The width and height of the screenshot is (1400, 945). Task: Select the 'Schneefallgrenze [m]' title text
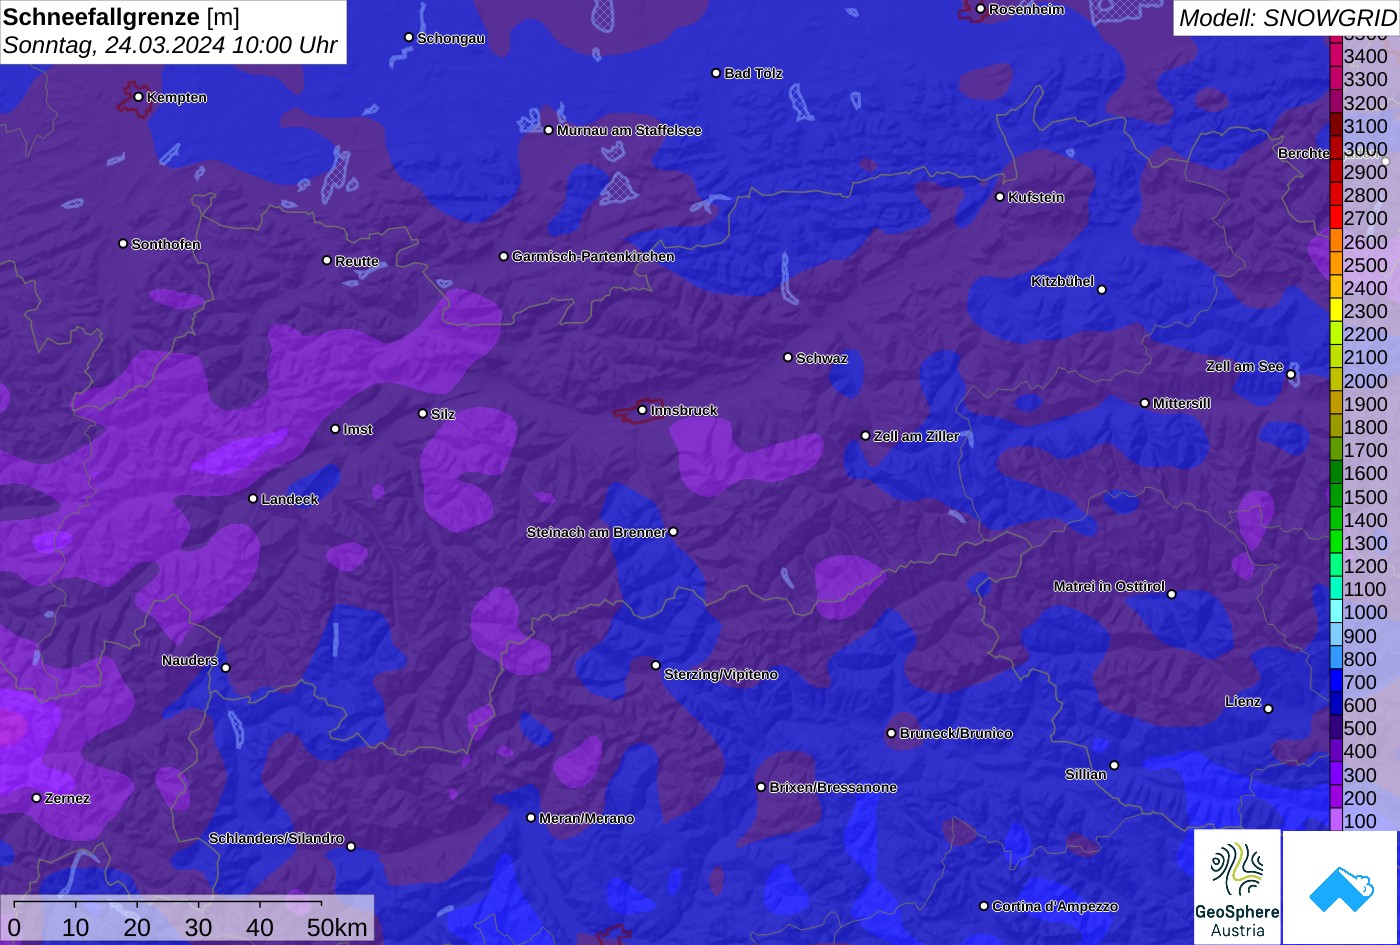[x=121, y=17]
